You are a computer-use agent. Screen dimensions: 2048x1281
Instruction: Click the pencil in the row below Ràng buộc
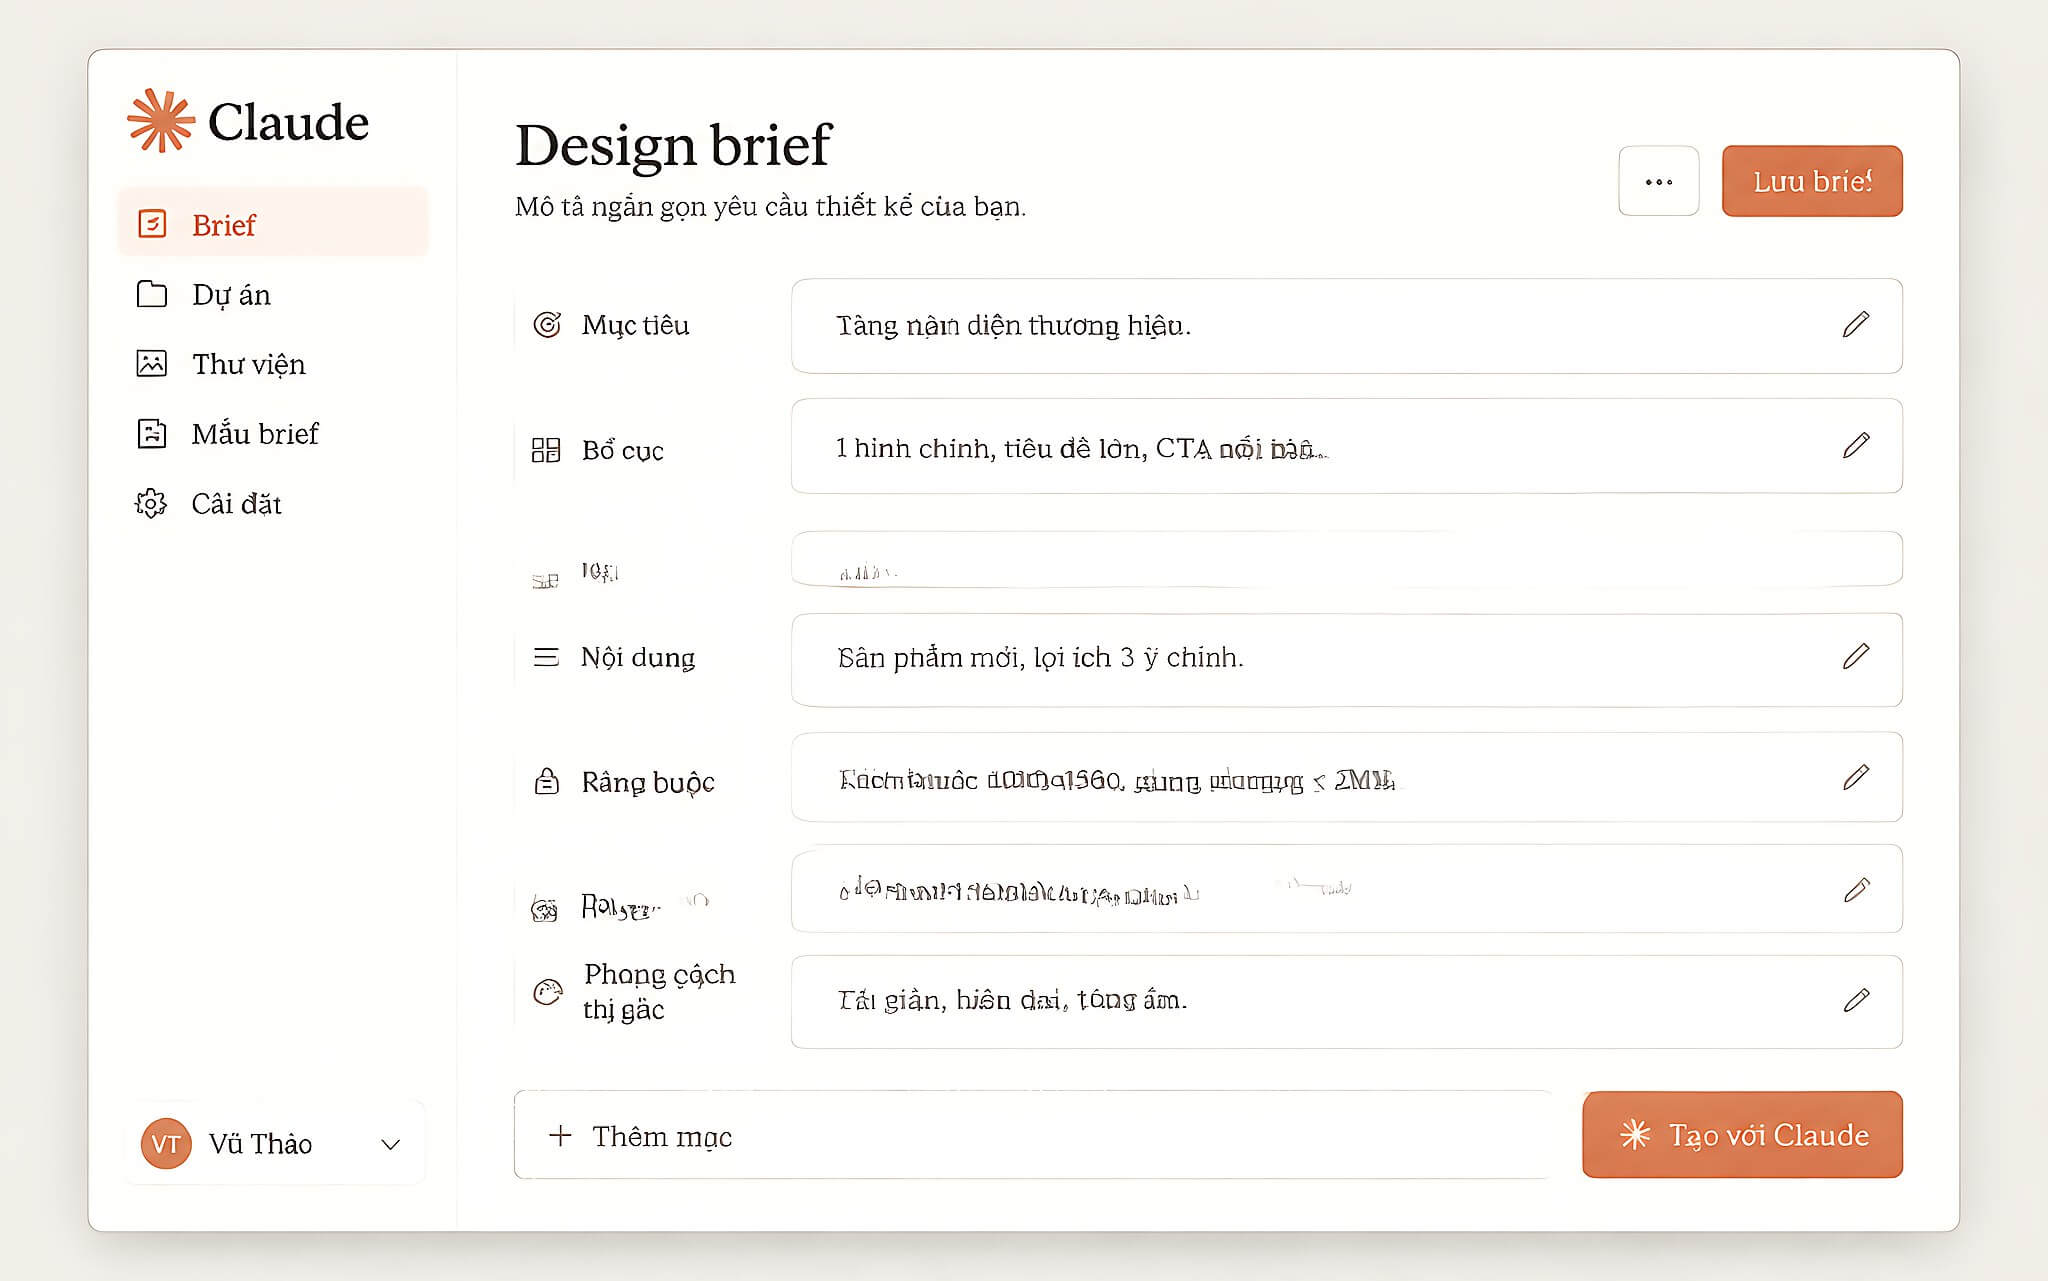coord(1856,889)
